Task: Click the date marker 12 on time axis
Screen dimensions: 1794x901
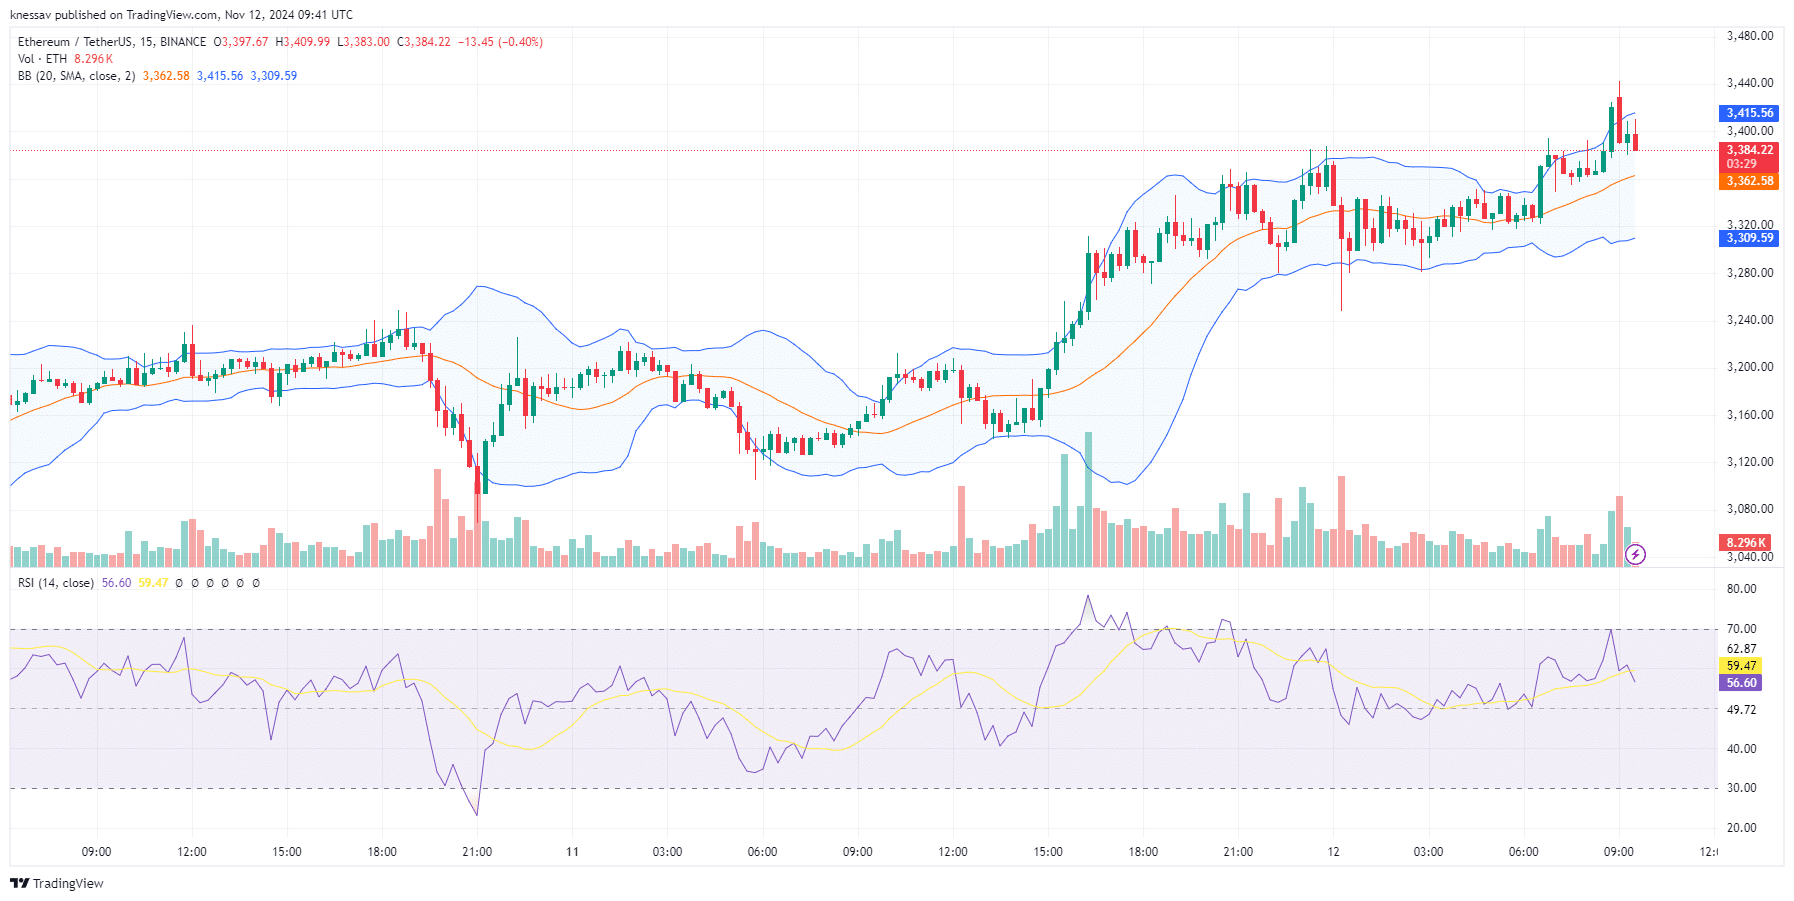Action: [x=1333, y=852]
